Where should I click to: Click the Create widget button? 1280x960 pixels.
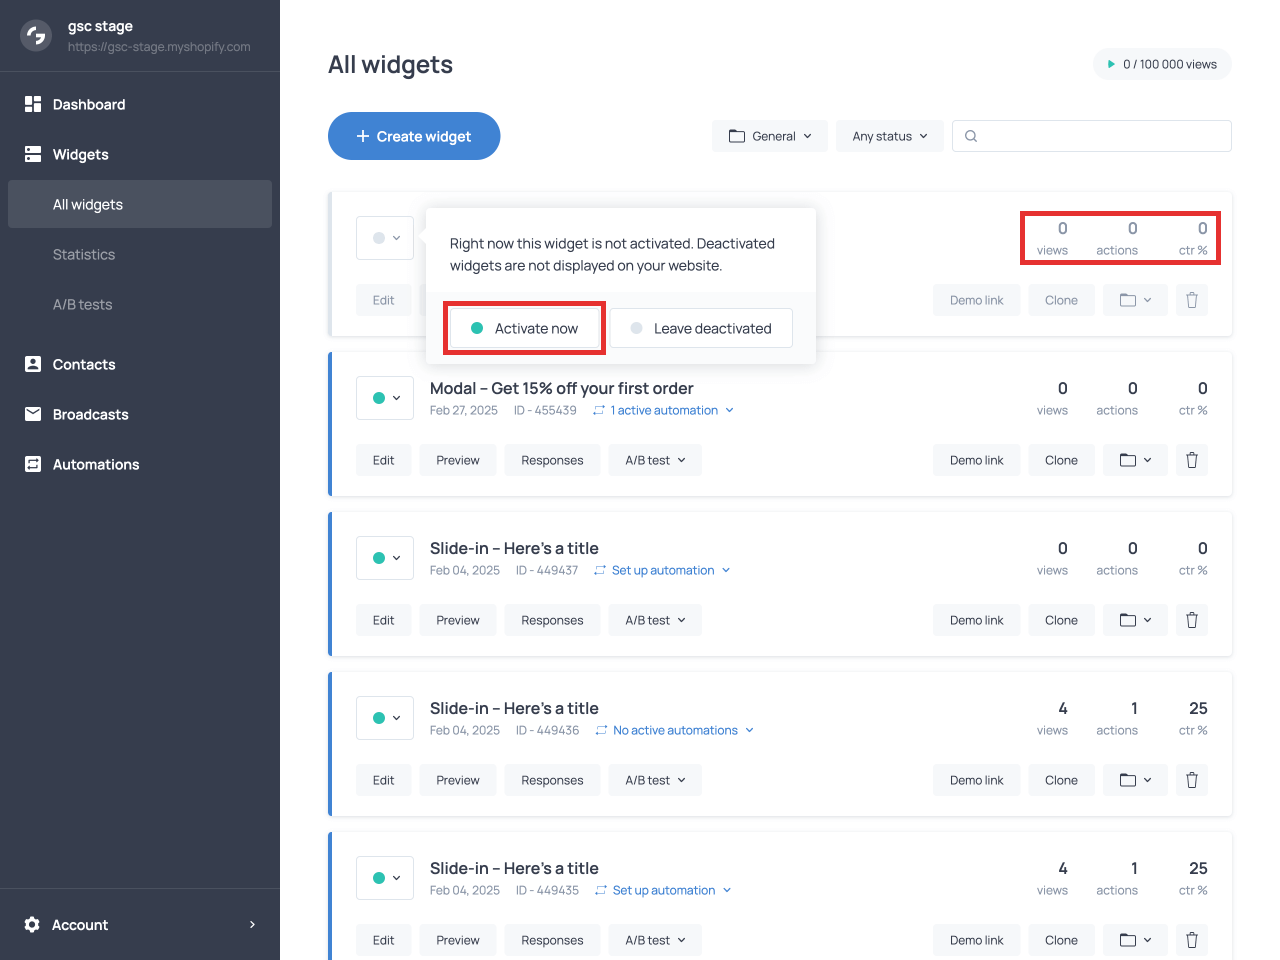pyautogui.click(x=414, y=136)
